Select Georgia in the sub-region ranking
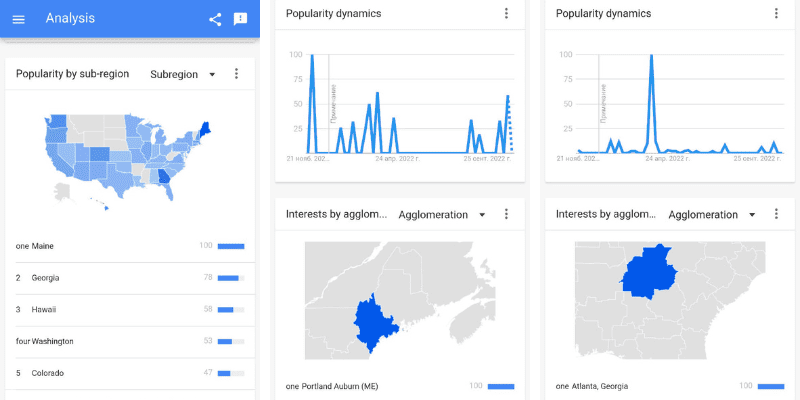 click(130, 278)
